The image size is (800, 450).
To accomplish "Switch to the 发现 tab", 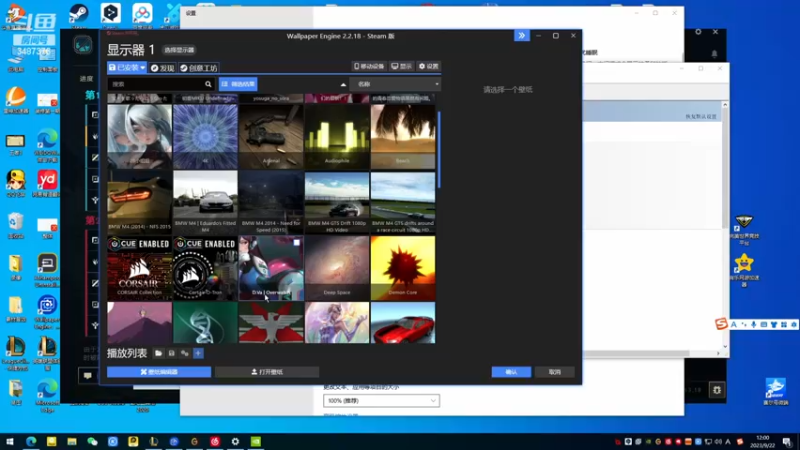I will coord(161,67).
